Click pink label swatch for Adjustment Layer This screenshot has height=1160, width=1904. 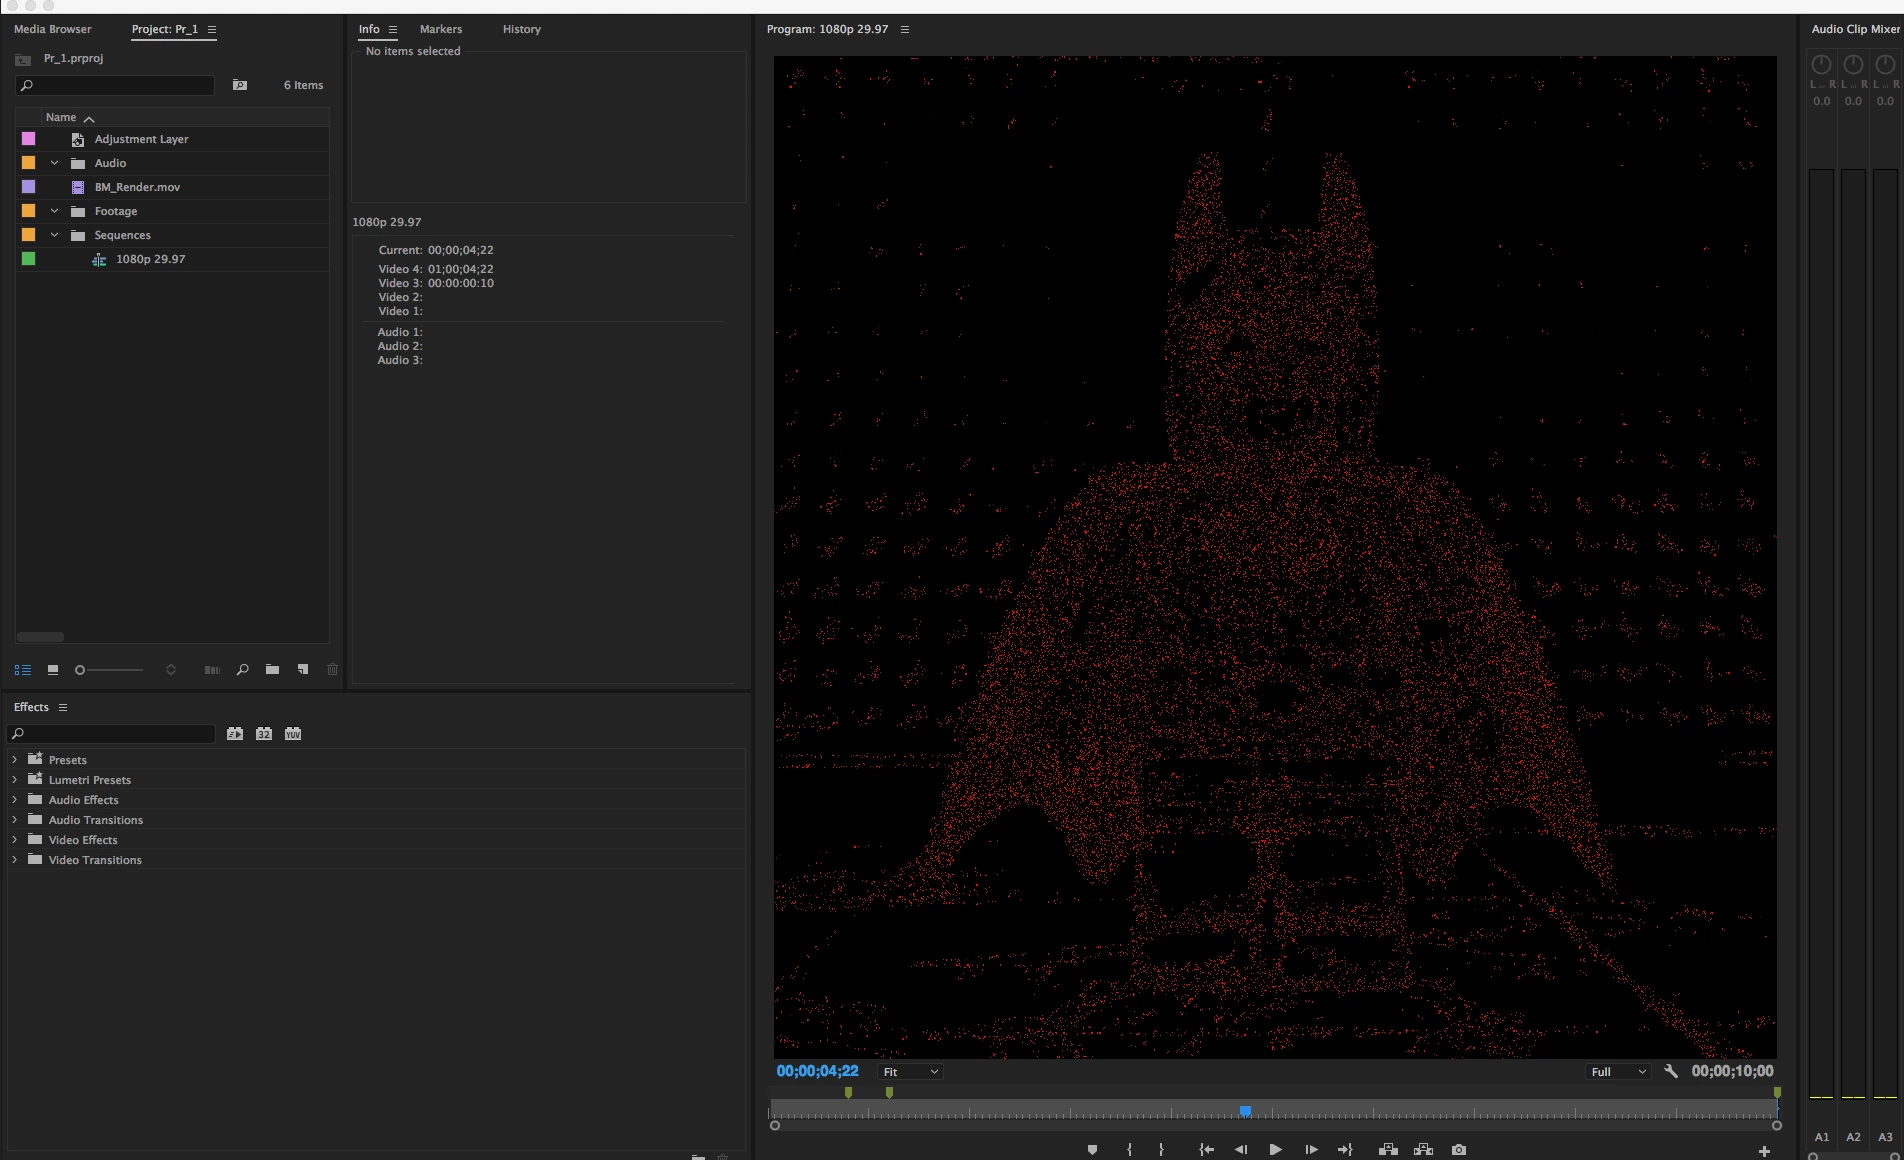[x=28, y=139]
